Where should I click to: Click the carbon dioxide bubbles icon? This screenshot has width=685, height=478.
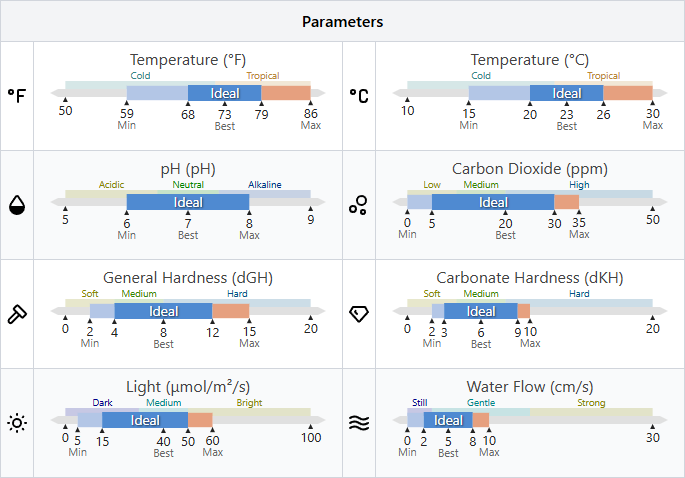click(358, 205)
